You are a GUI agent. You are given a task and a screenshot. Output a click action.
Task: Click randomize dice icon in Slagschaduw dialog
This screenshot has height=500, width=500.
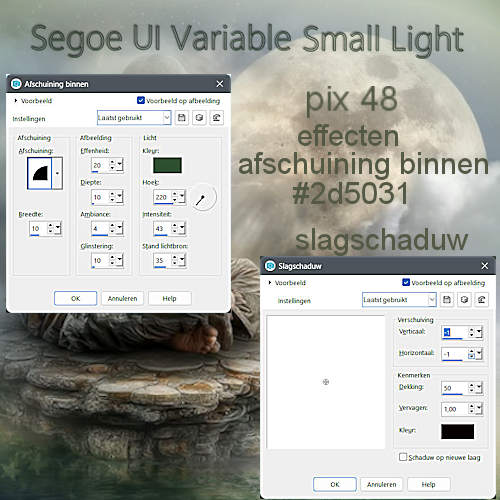(x=464, y=300)
